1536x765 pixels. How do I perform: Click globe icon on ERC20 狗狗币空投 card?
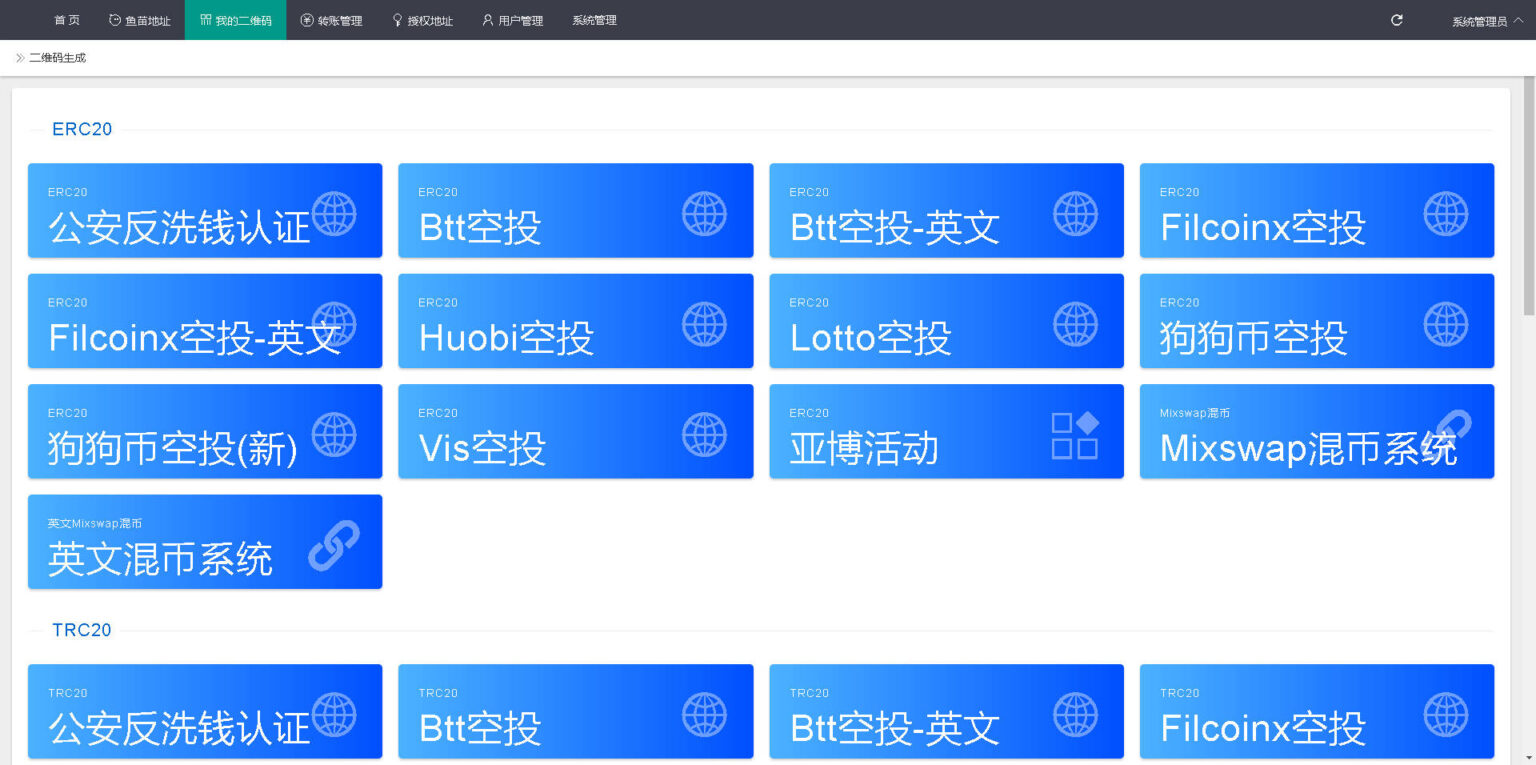point(1446,324)
